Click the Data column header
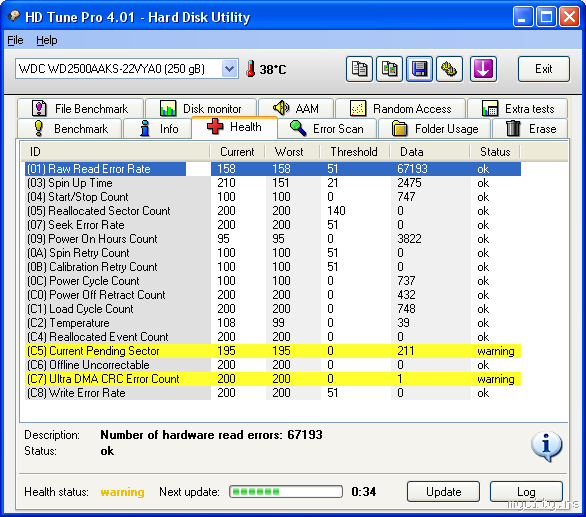Screen dimensions: 586x517 pyautogui.click(x=429, y=152)
